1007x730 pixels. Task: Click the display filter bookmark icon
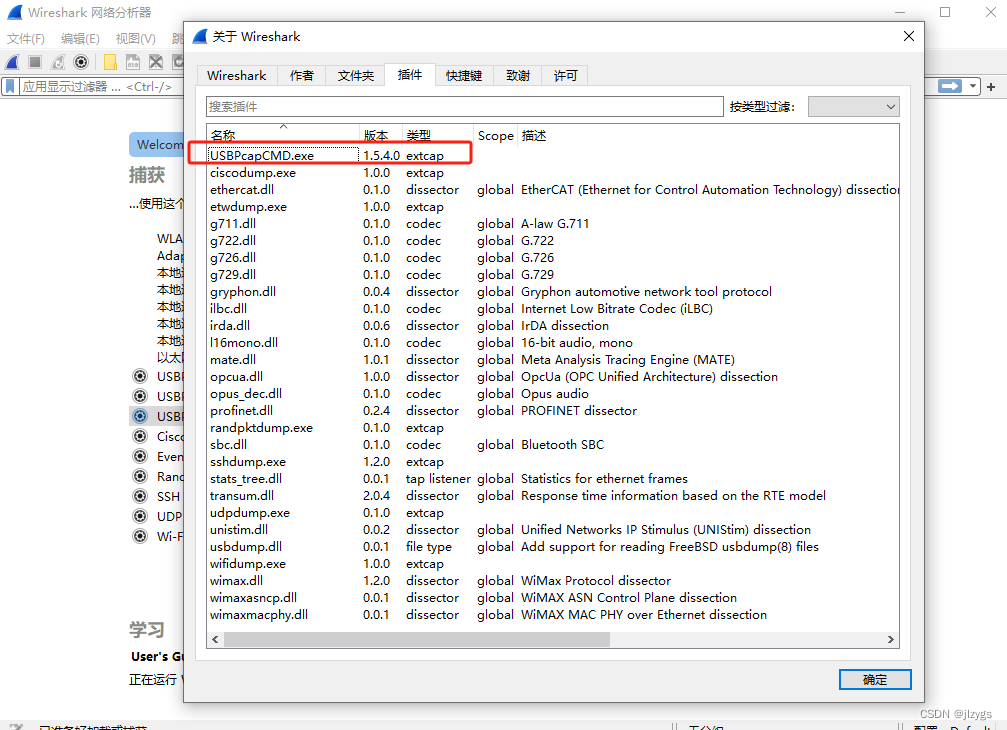tap(10, 86)
